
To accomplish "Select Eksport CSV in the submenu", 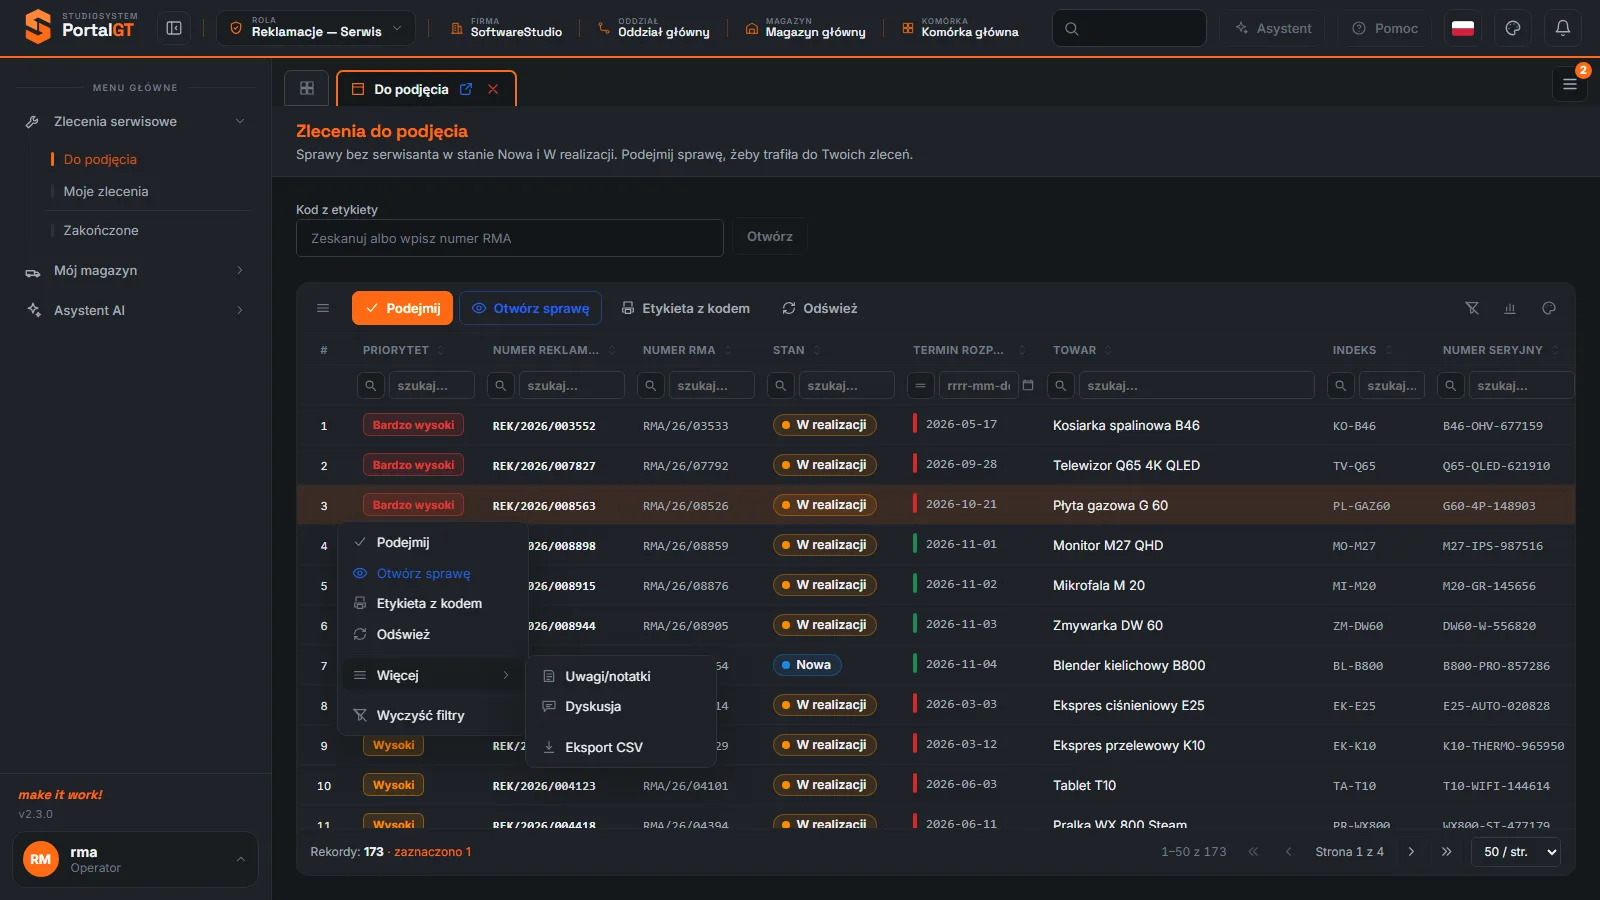I will click(622, 747).
